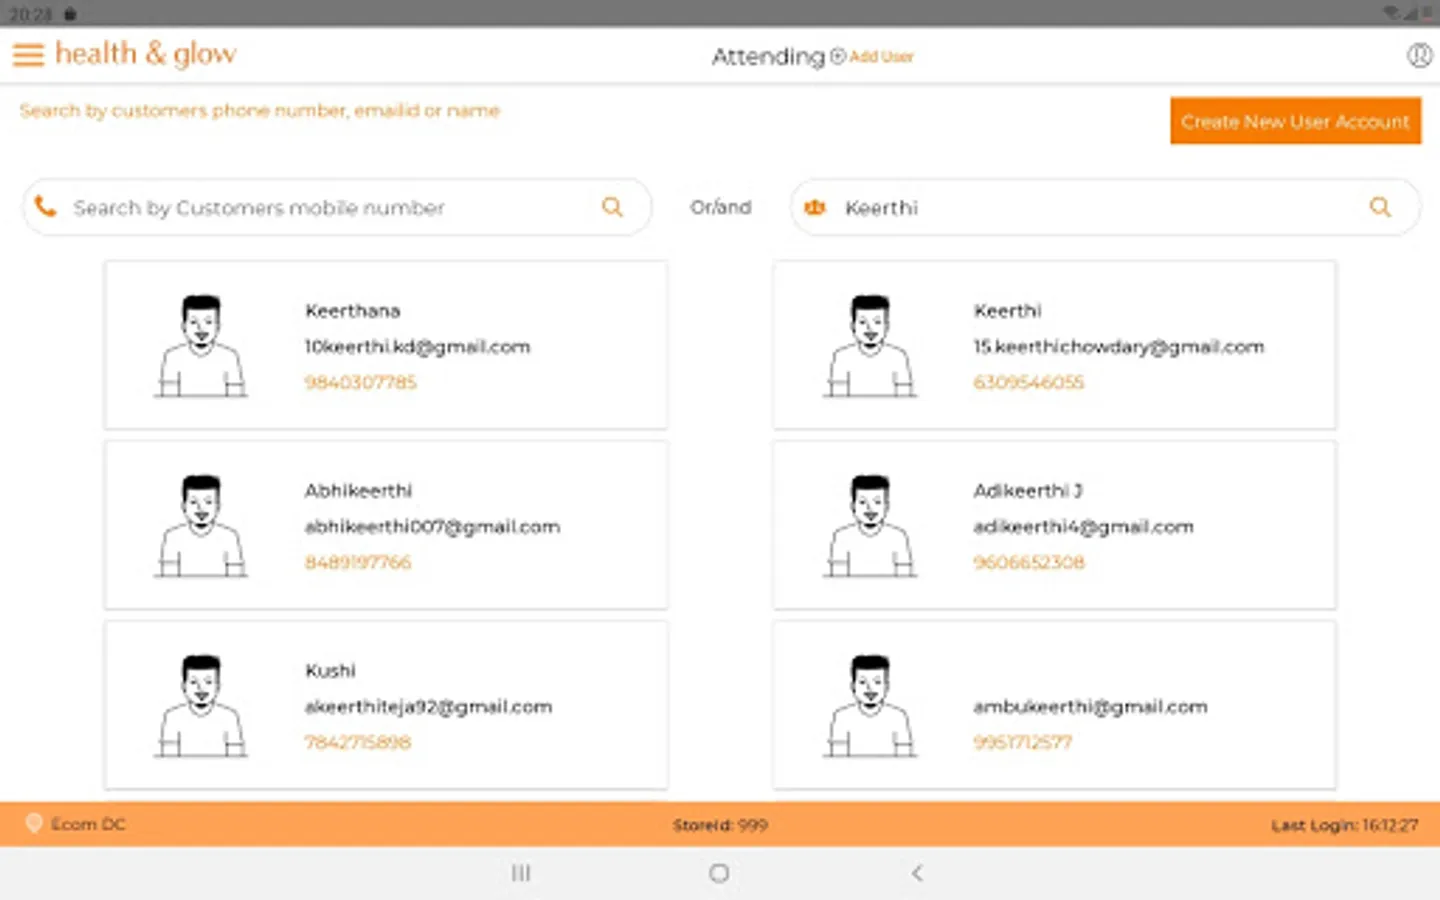Tap the people icon beside Keerthi
Image resolution: width=1440 pixels, height=900 pixels.
(x=815, y=207)
